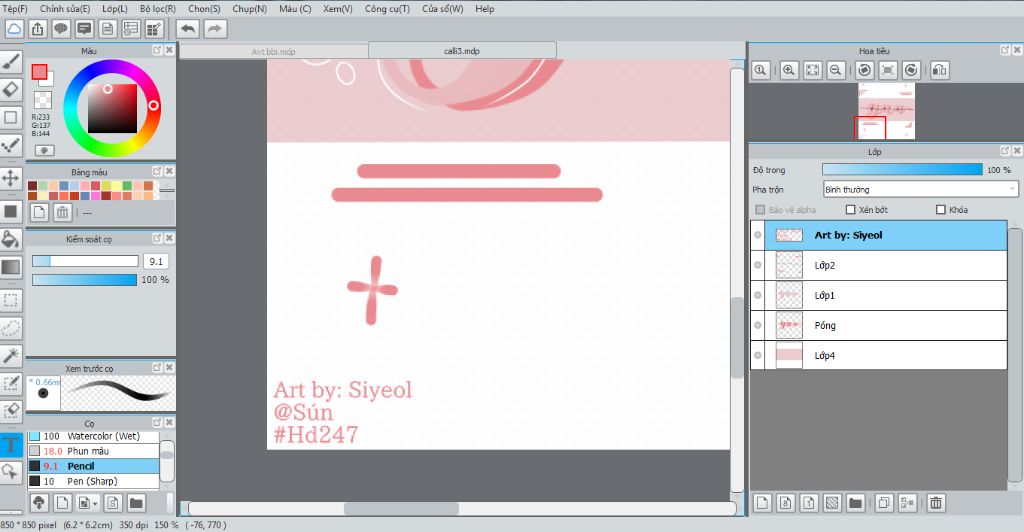Open the add brush dropdown arrow
Viewport: 1024px width, 532px height.
(95, 503)
